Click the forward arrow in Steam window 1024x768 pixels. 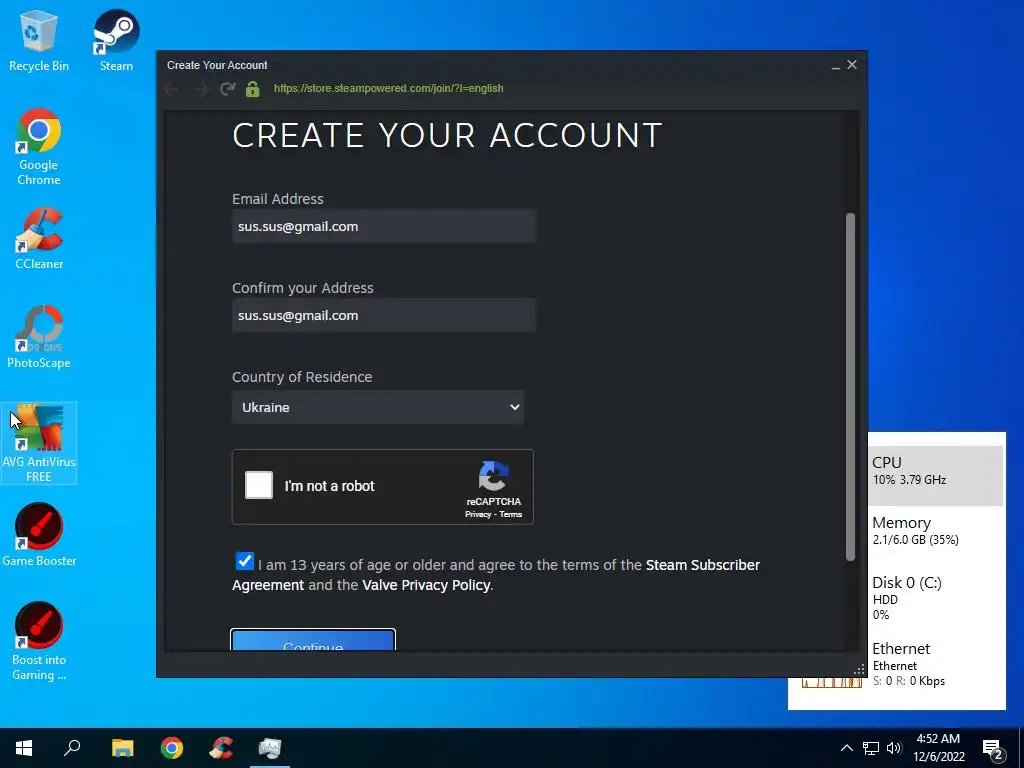[200, 89]
